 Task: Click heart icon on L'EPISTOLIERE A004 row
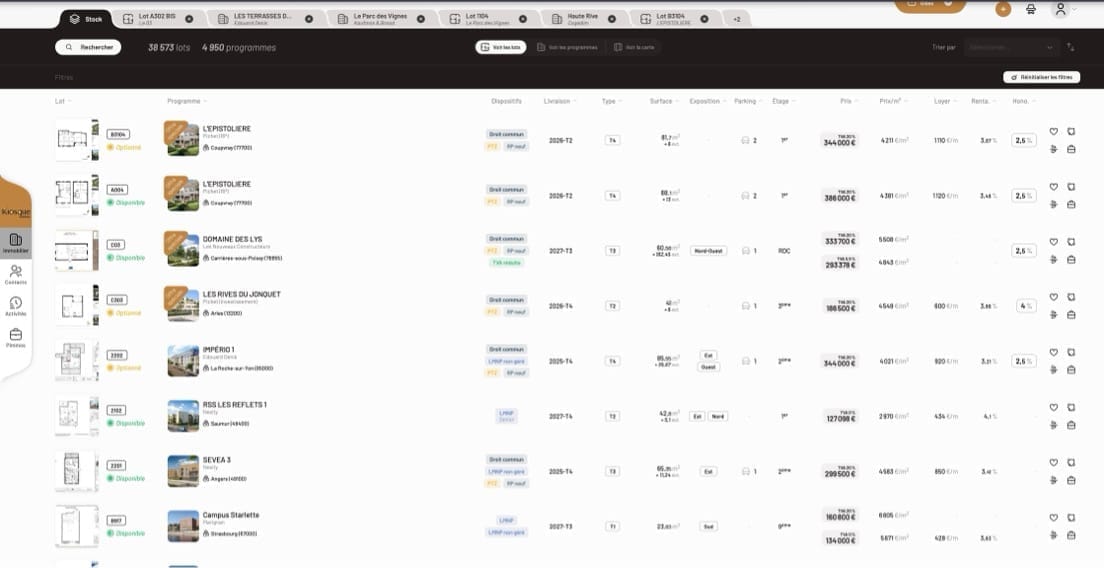1053,187
